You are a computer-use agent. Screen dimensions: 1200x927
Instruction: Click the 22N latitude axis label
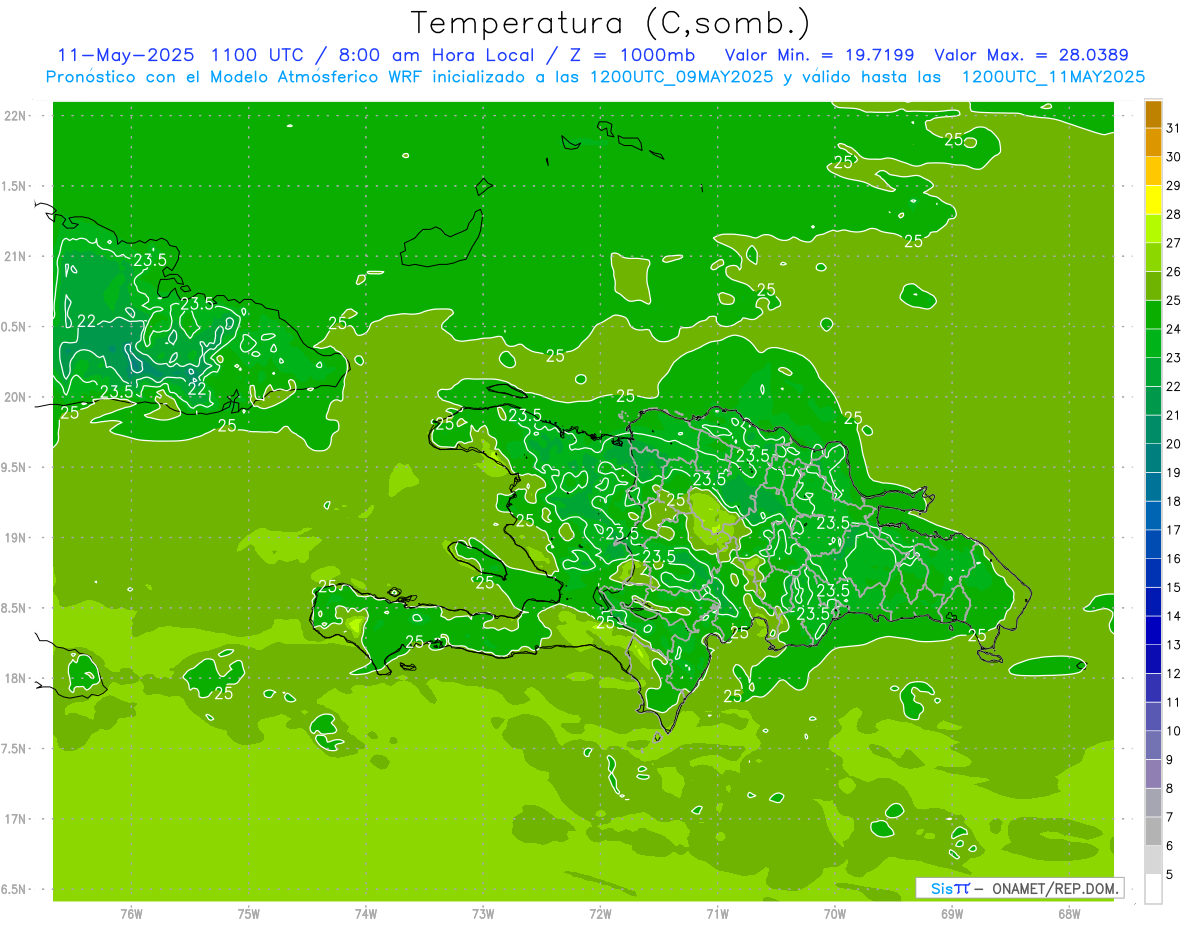click(x=17, y=116)
